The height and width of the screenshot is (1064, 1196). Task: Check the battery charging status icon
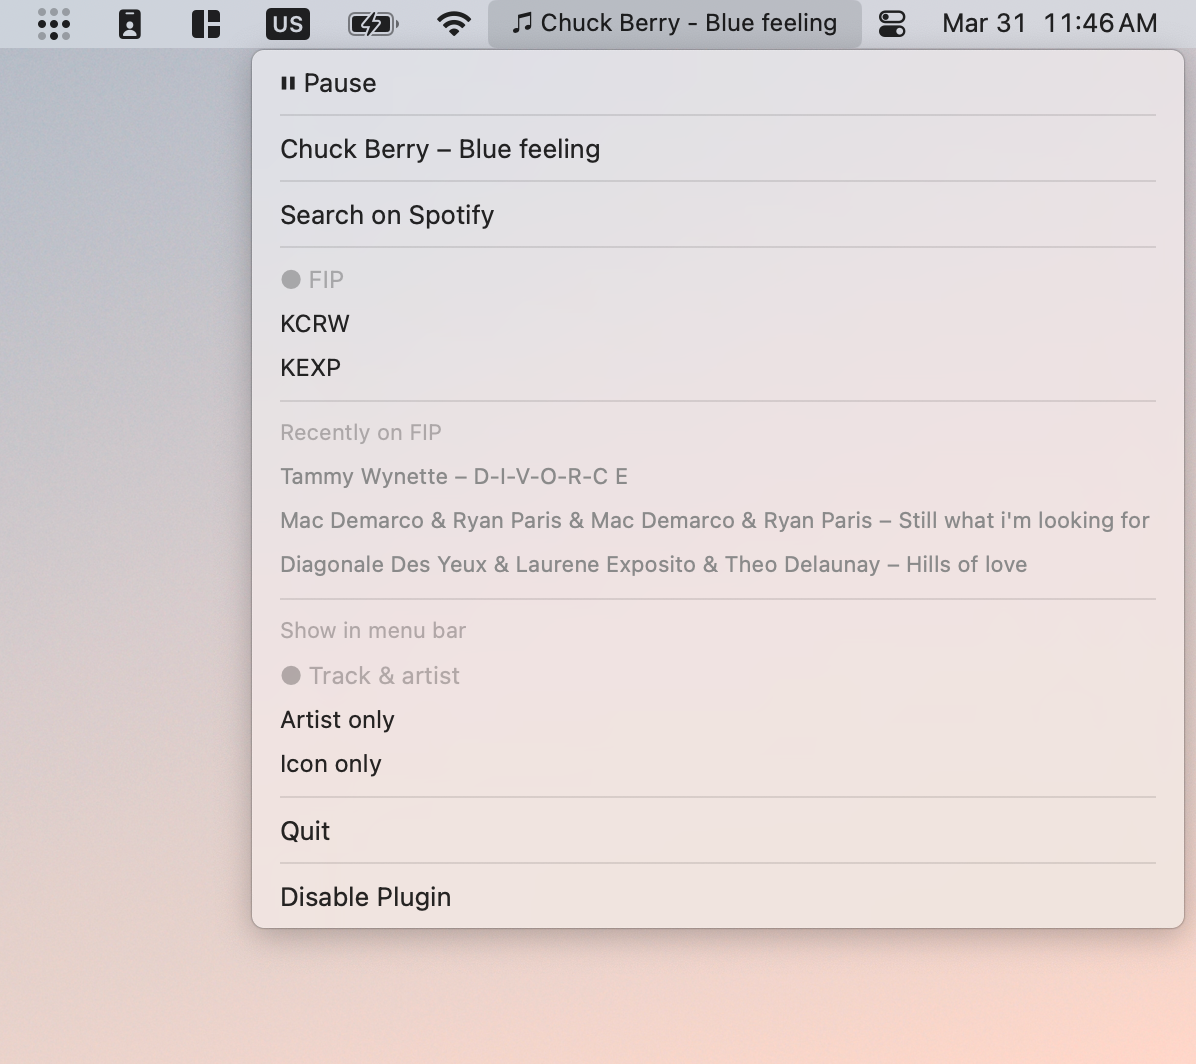pyautogui.click(x=372, y=23)
